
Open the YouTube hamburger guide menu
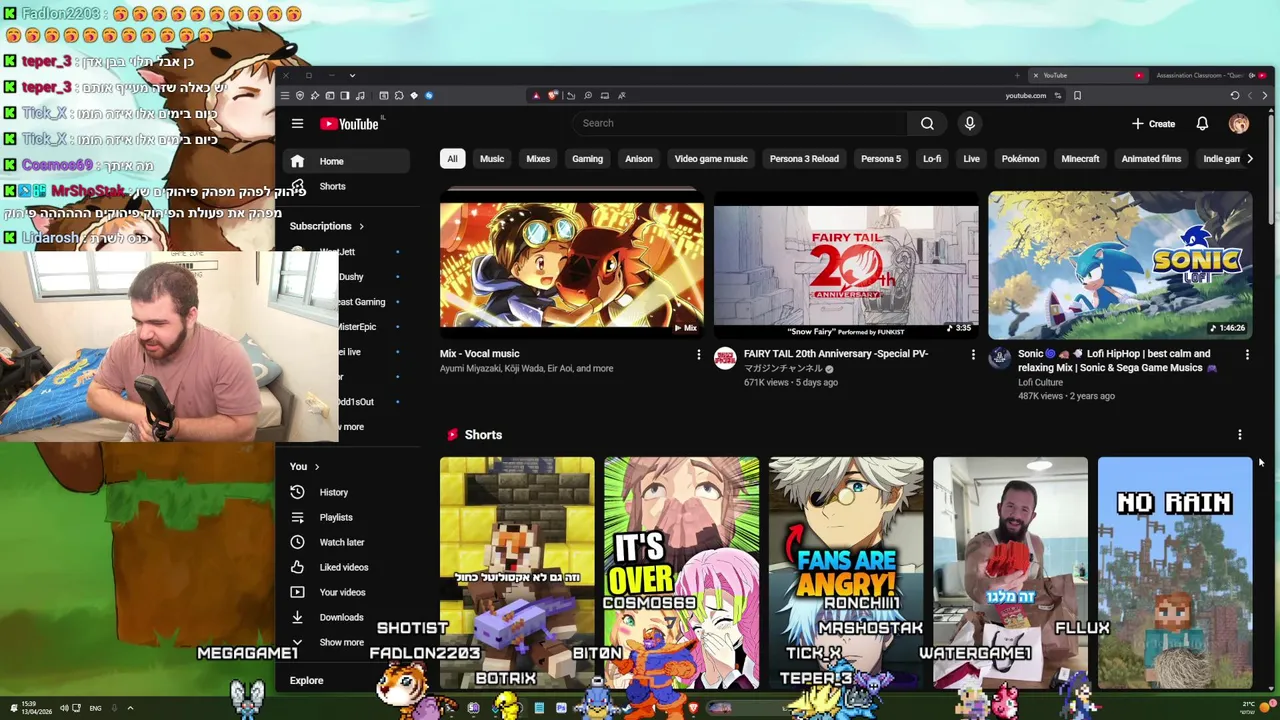tap(297, 123)
